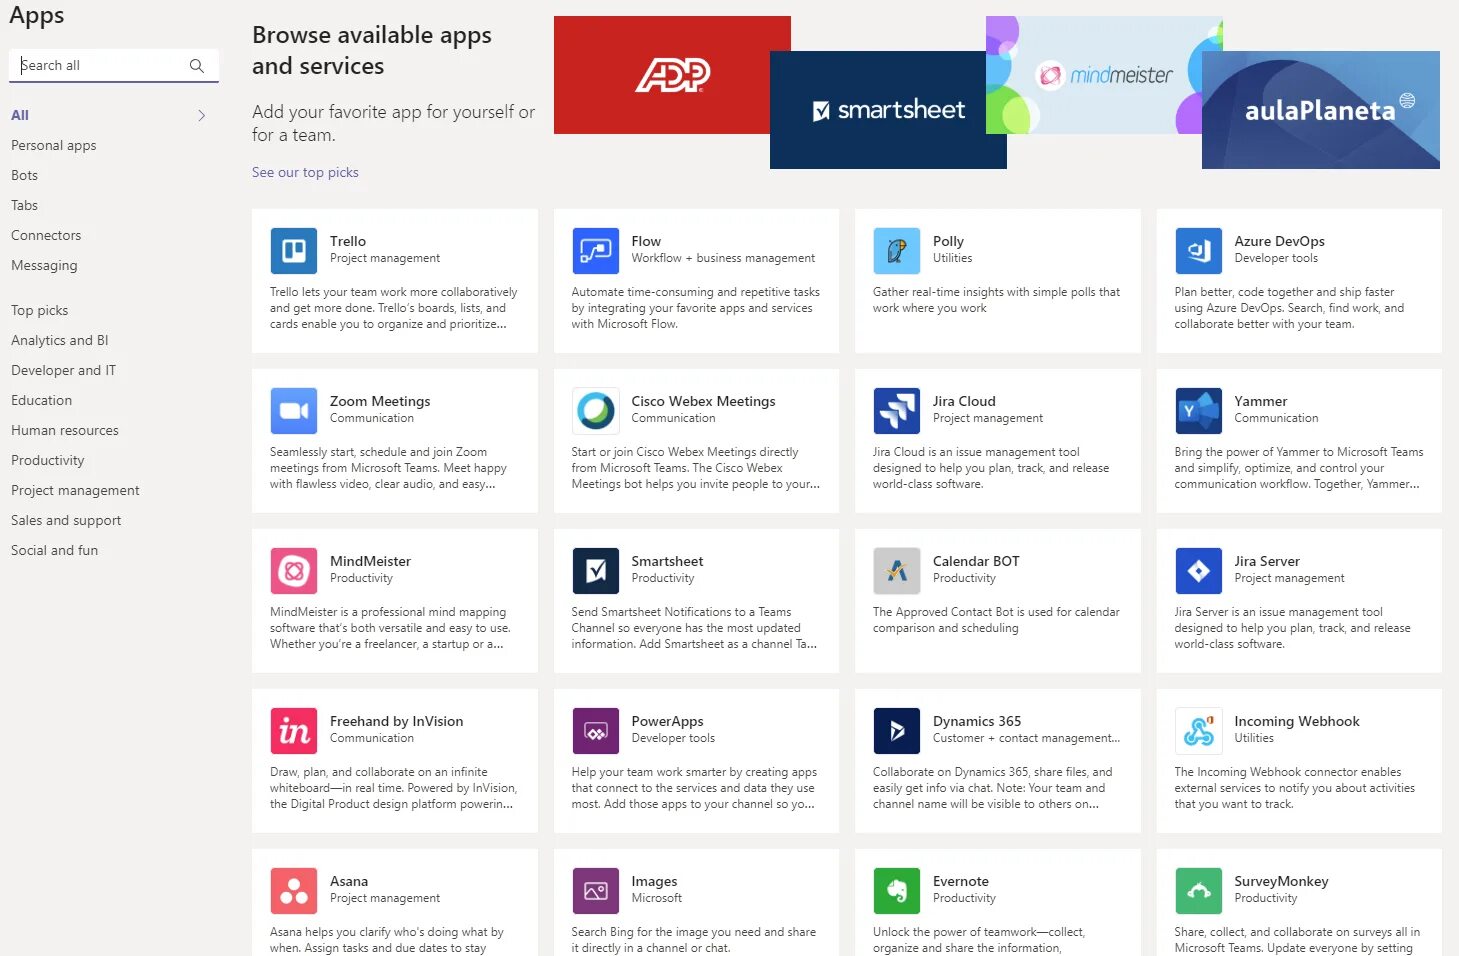The height and width of the screenshot is (956, 1459).
Task: Click the SurveyMonkey description text
Action: [1297, 940]
